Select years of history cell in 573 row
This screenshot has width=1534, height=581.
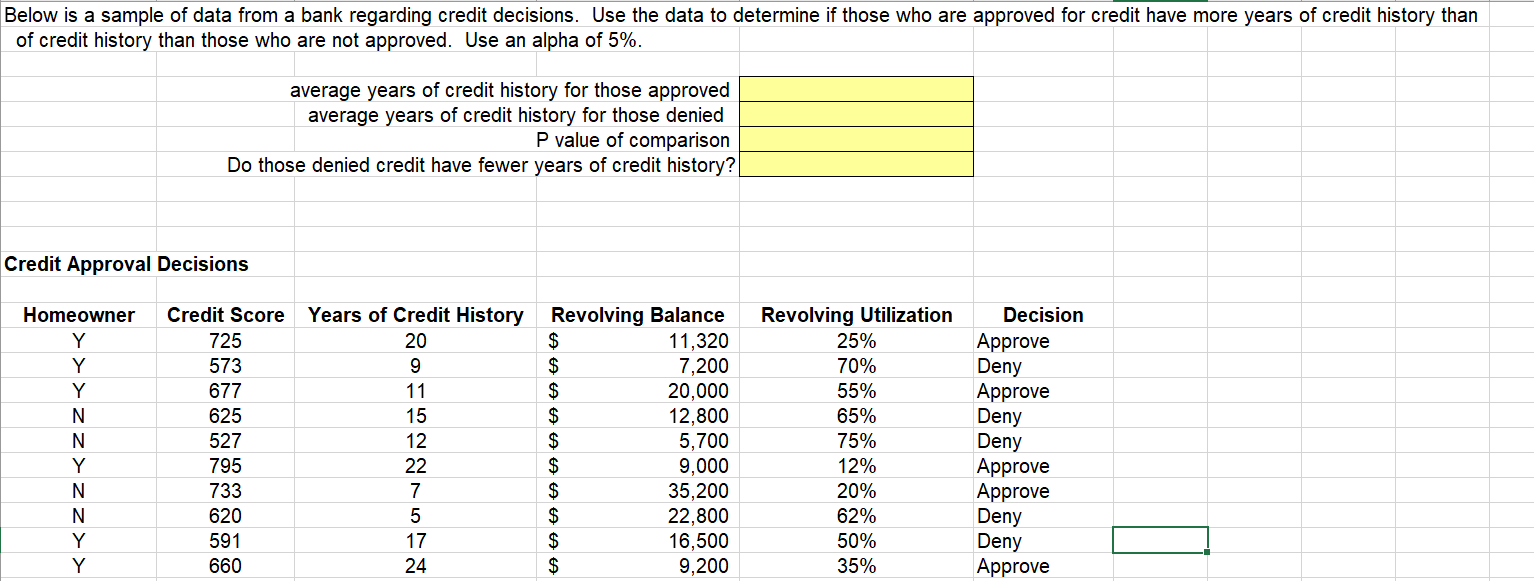[416, 366]
